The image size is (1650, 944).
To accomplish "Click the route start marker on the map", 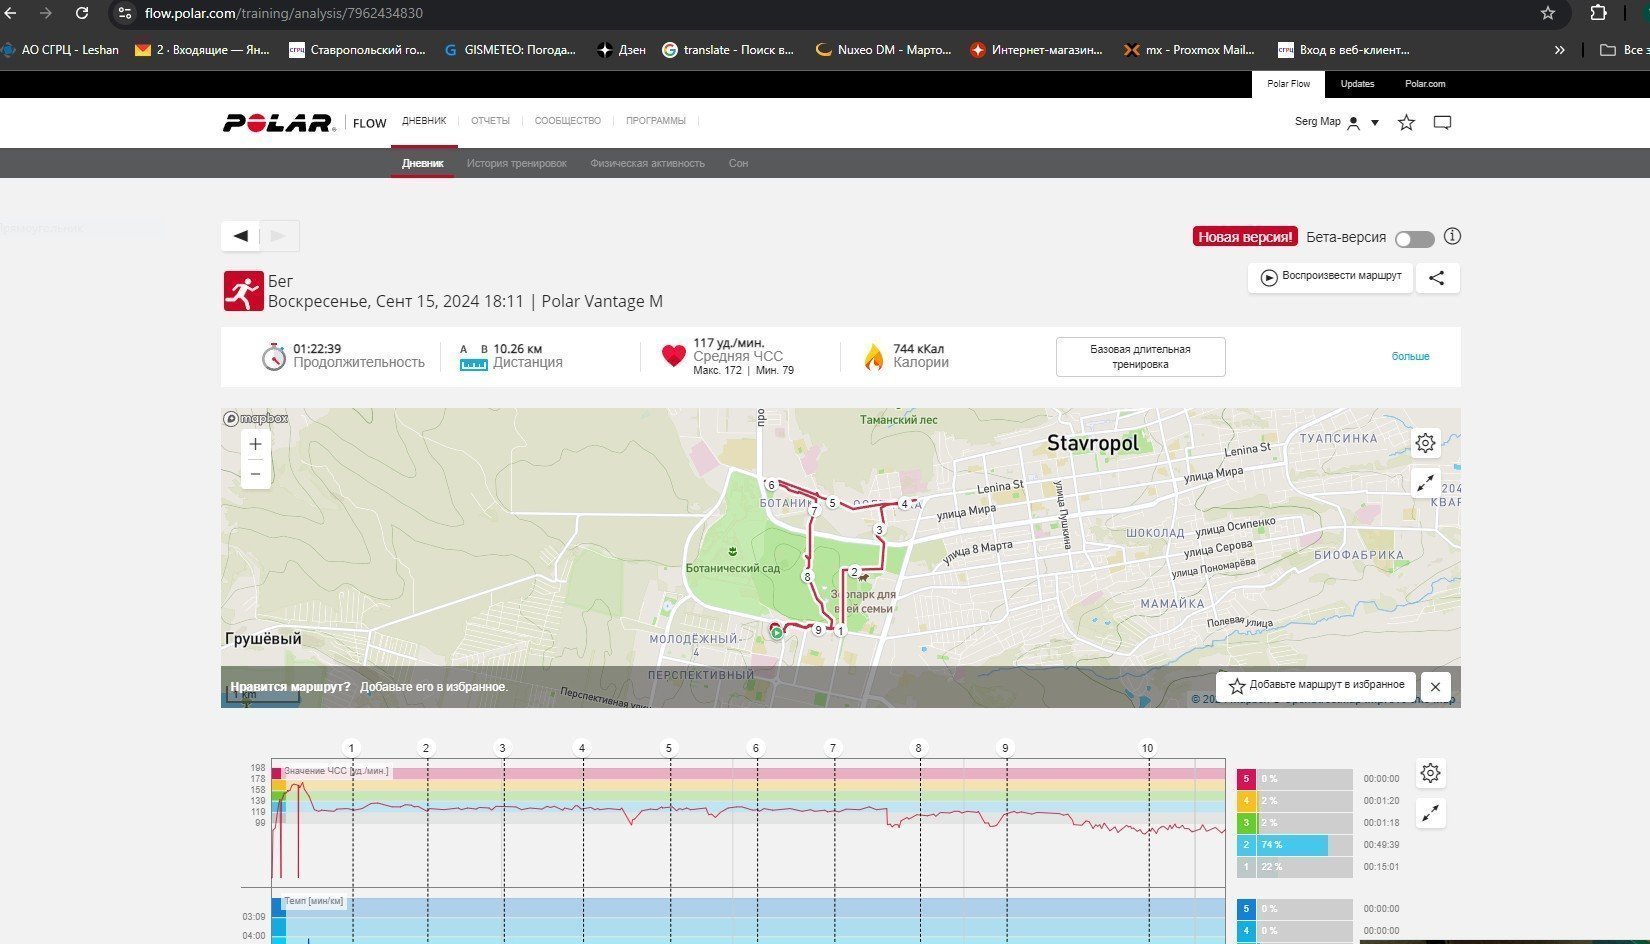I will point(776,632).
